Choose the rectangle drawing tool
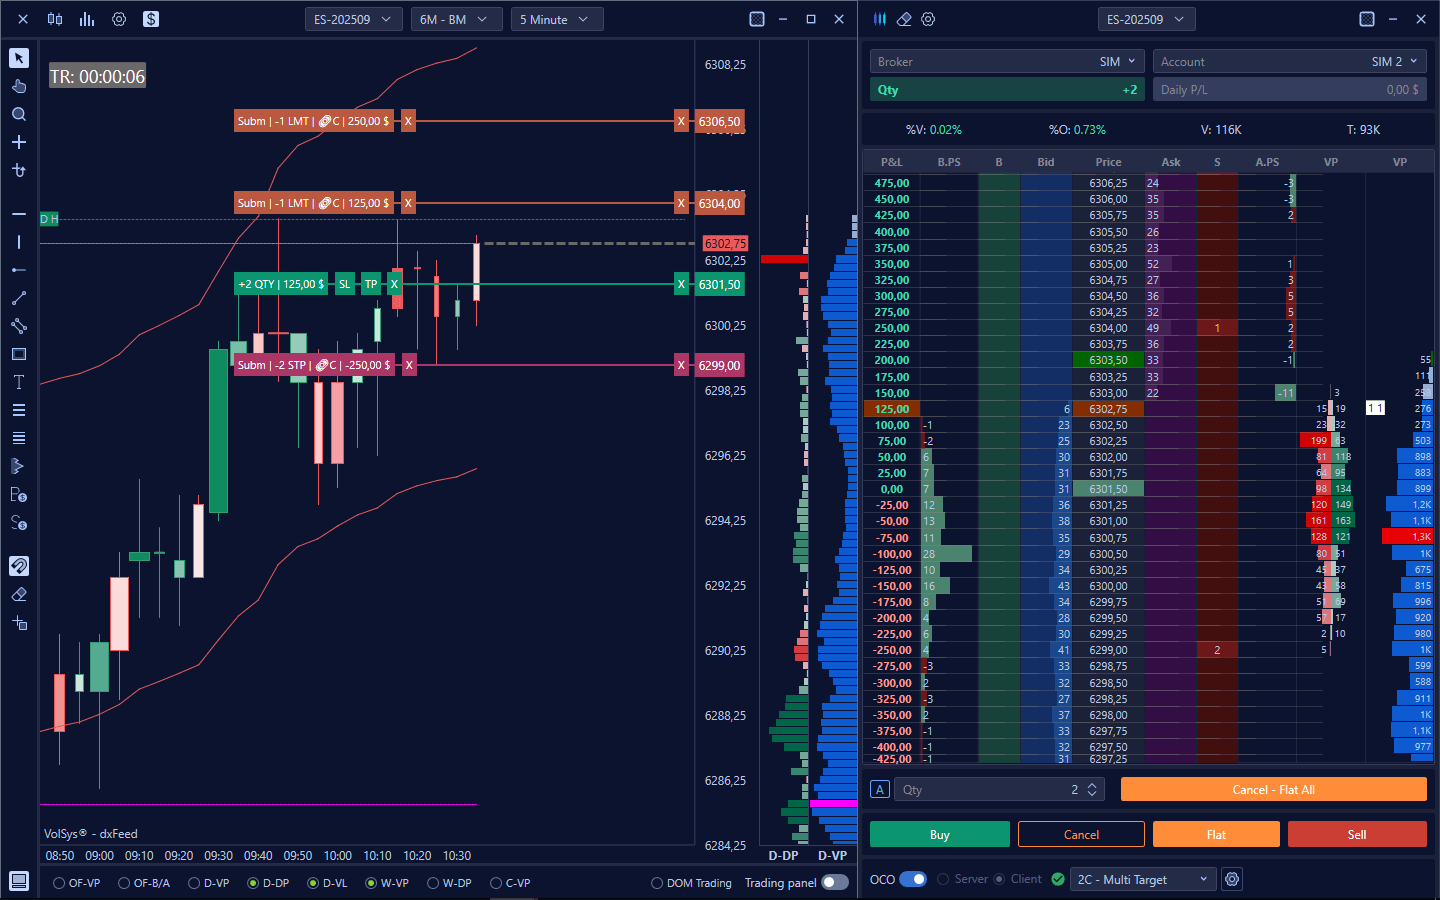This screenshot has width=1440, height=900. click(19, 354)
